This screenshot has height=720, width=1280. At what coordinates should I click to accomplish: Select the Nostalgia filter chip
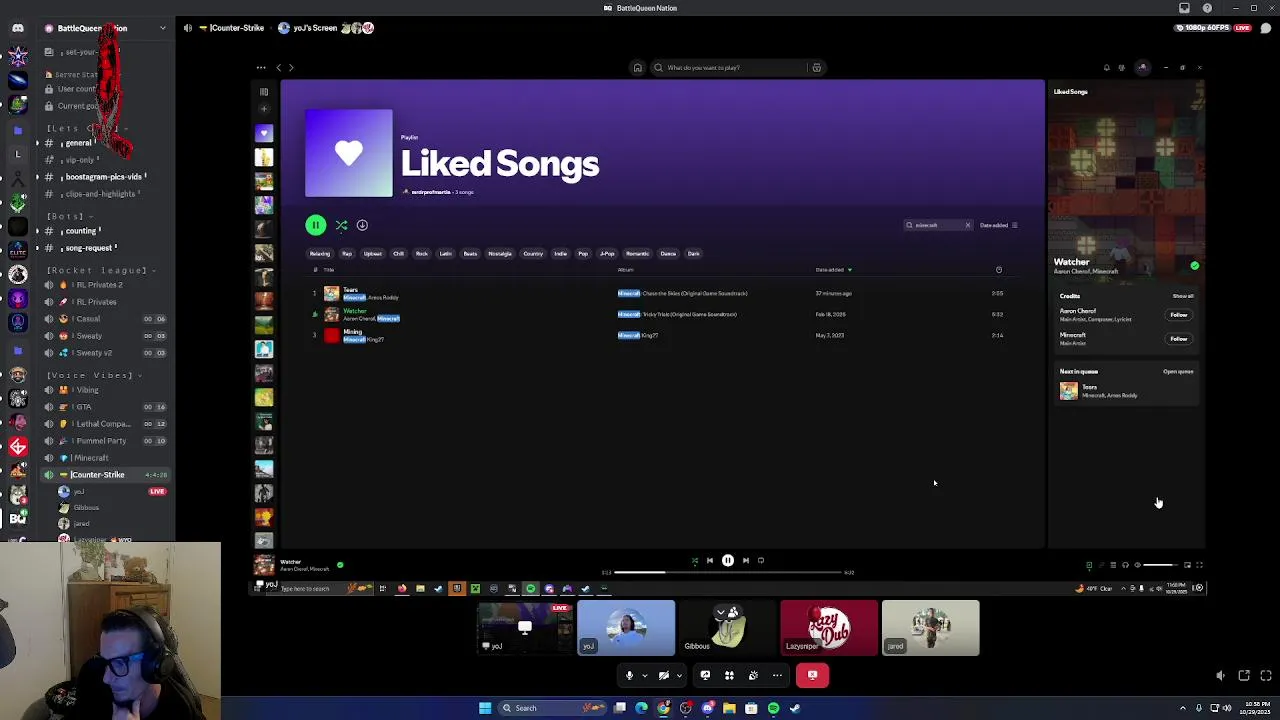tap(499, 254)
